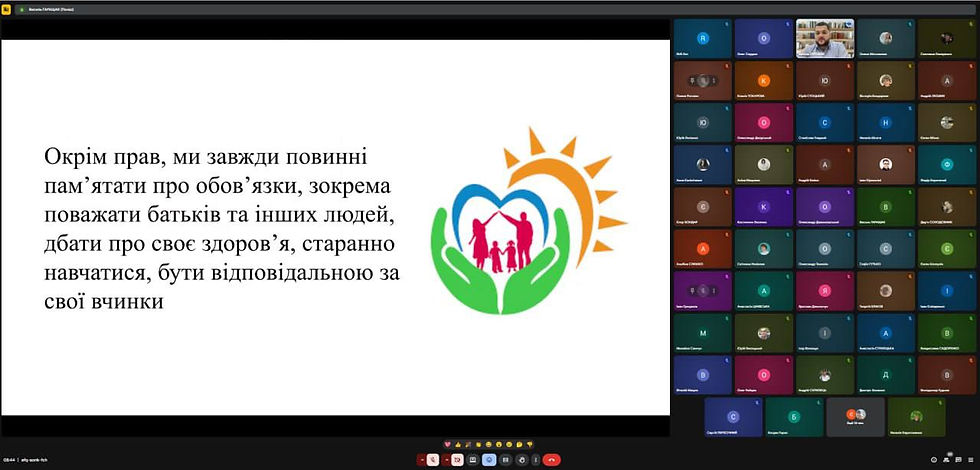Select the live video tile of the speaker

coord(824,39)
